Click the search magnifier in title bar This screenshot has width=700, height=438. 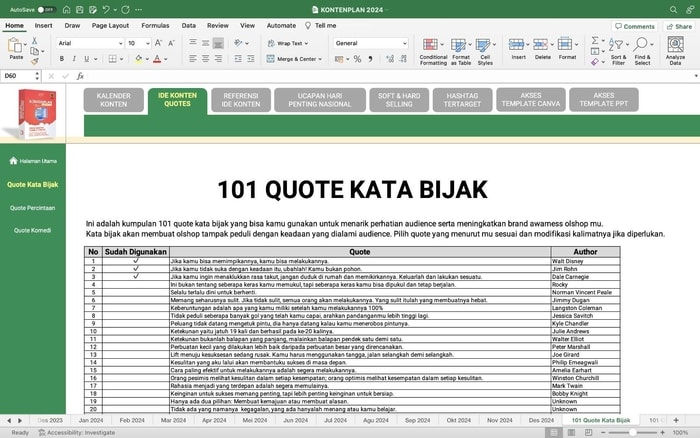(x=673, y=9)
